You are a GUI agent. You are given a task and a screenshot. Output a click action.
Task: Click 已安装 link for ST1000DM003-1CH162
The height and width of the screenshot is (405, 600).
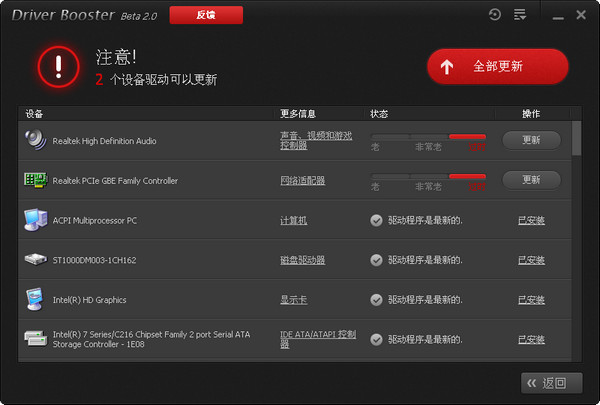pyautogui.click(x=531, y=260)
